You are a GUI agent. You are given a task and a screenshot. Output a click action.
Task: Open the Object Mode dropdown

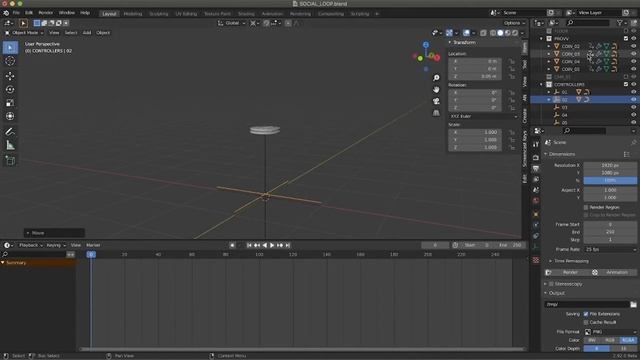[24, 33]
